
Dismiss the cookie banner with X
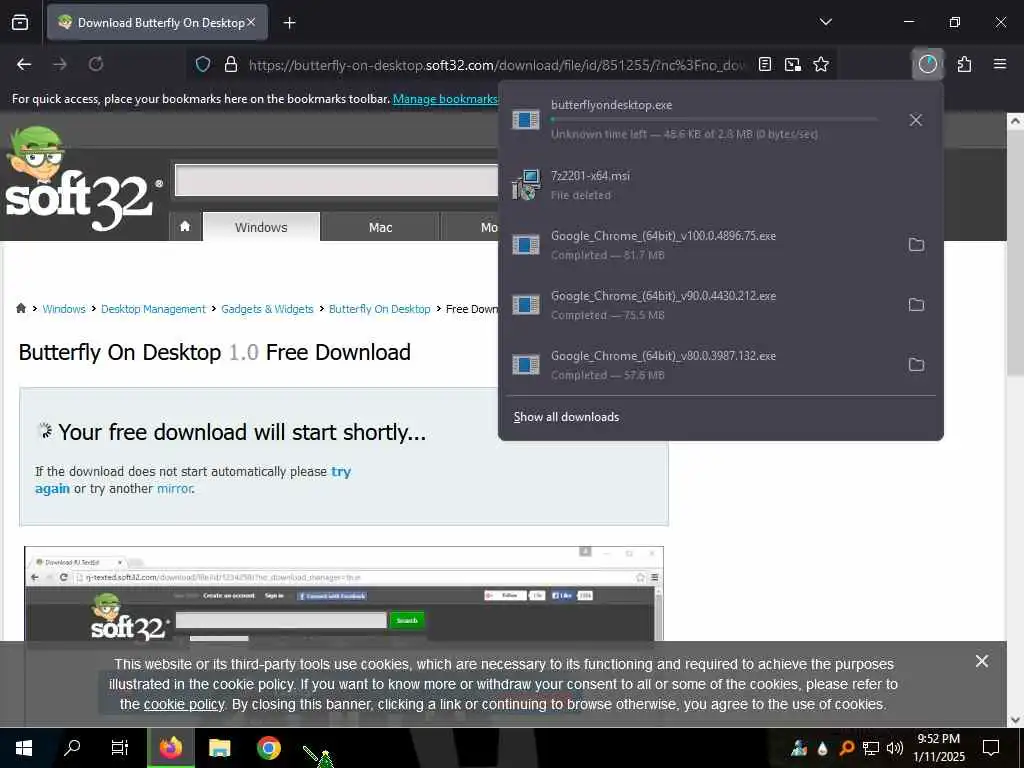(x=982, y=661)
